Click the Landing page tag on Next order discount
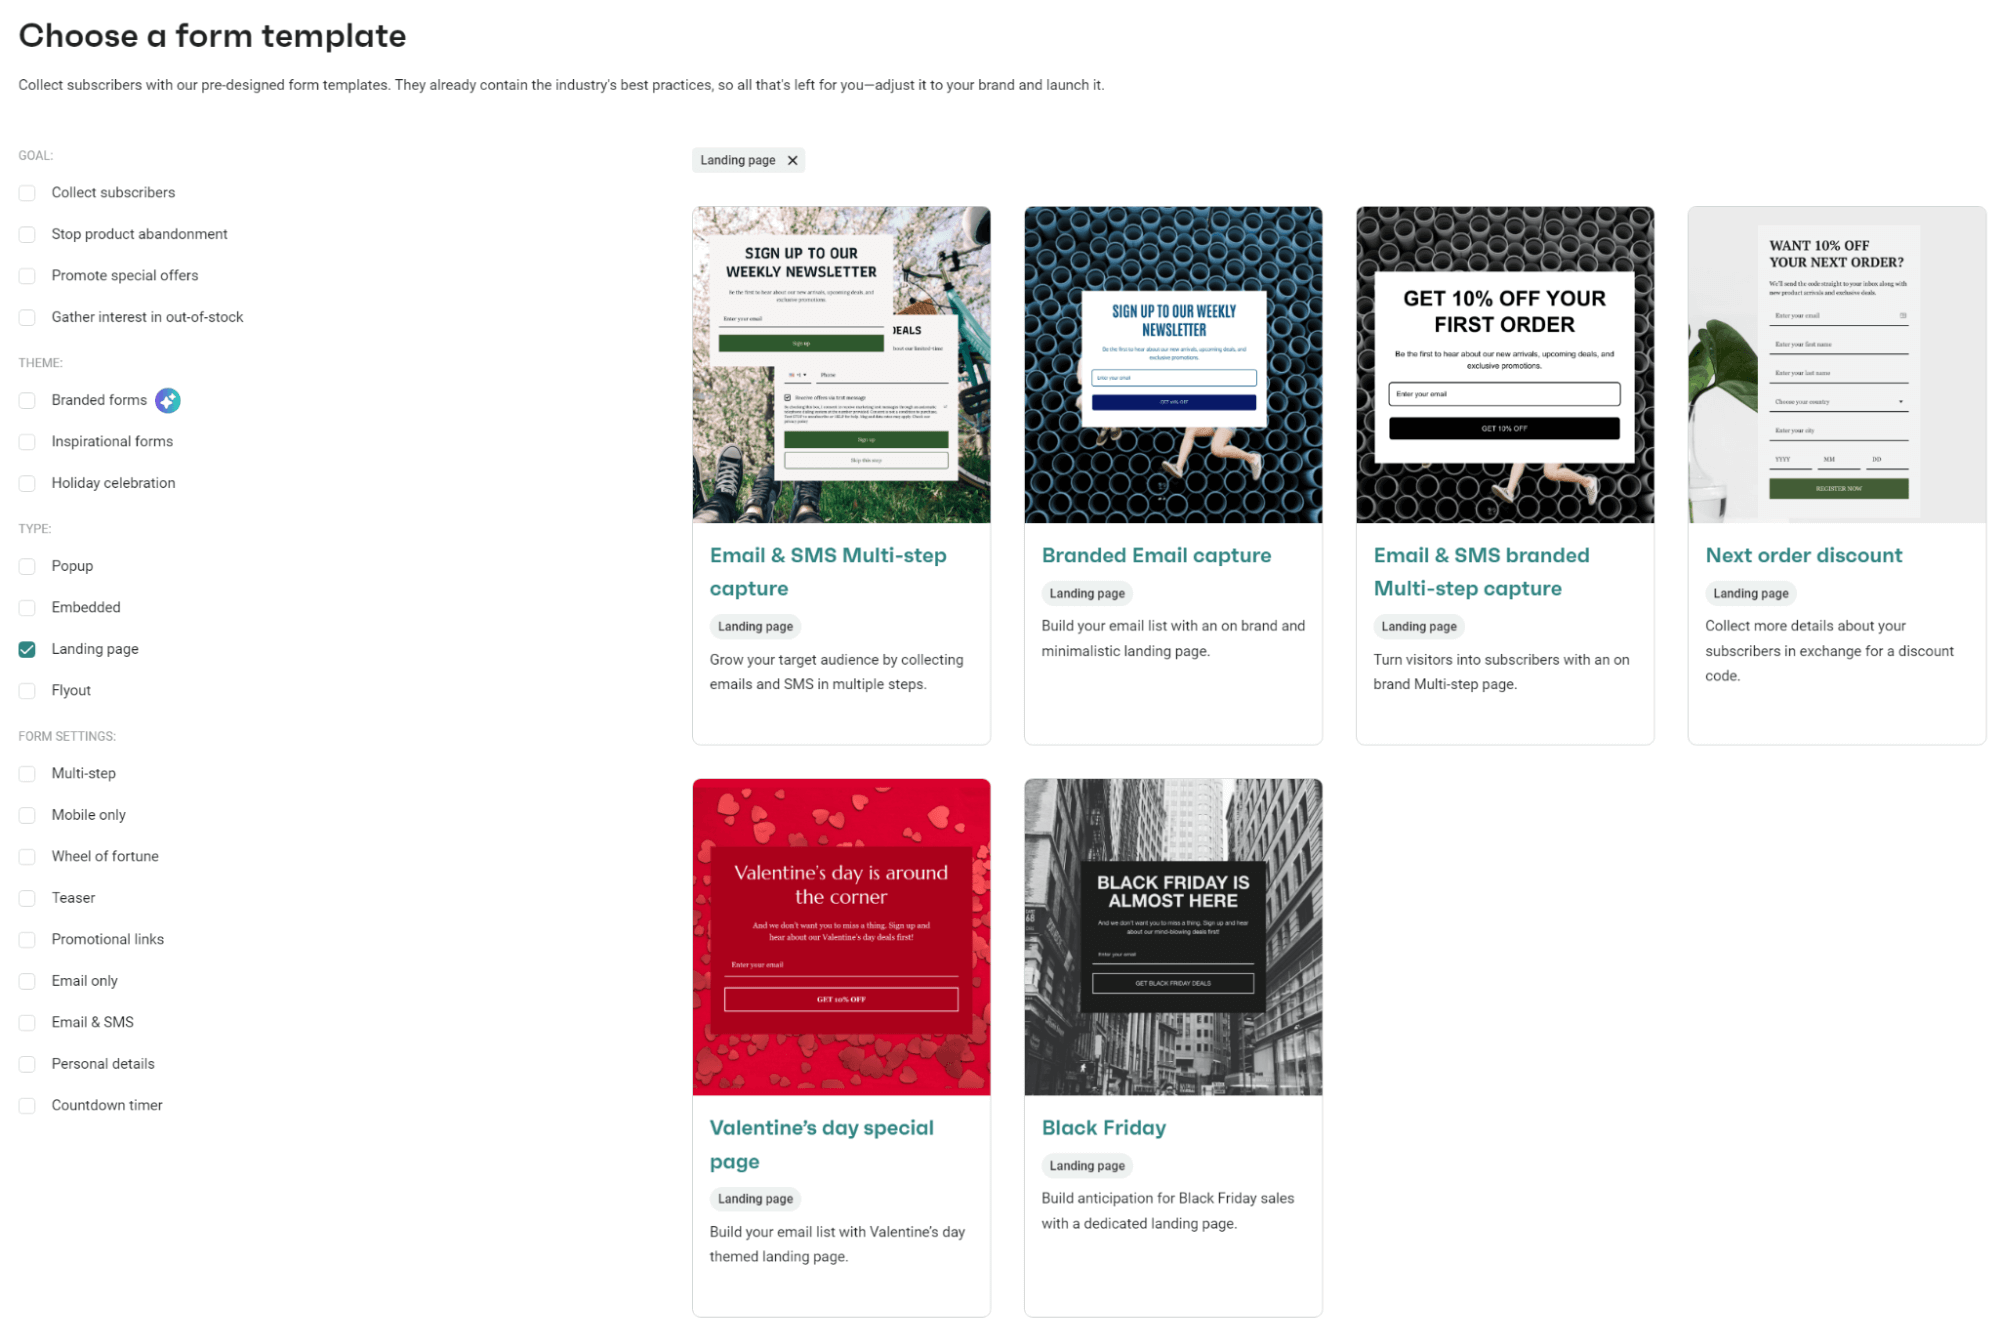 tap(1751, 593)
